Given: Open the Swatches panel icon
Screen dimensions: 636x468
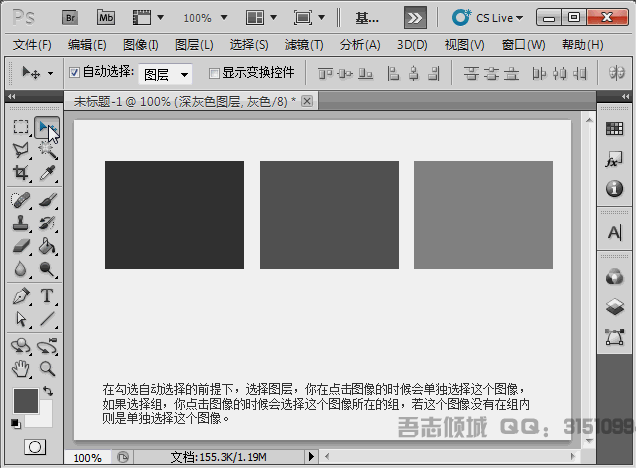Looking at the screenshot, I should (615, 129).
